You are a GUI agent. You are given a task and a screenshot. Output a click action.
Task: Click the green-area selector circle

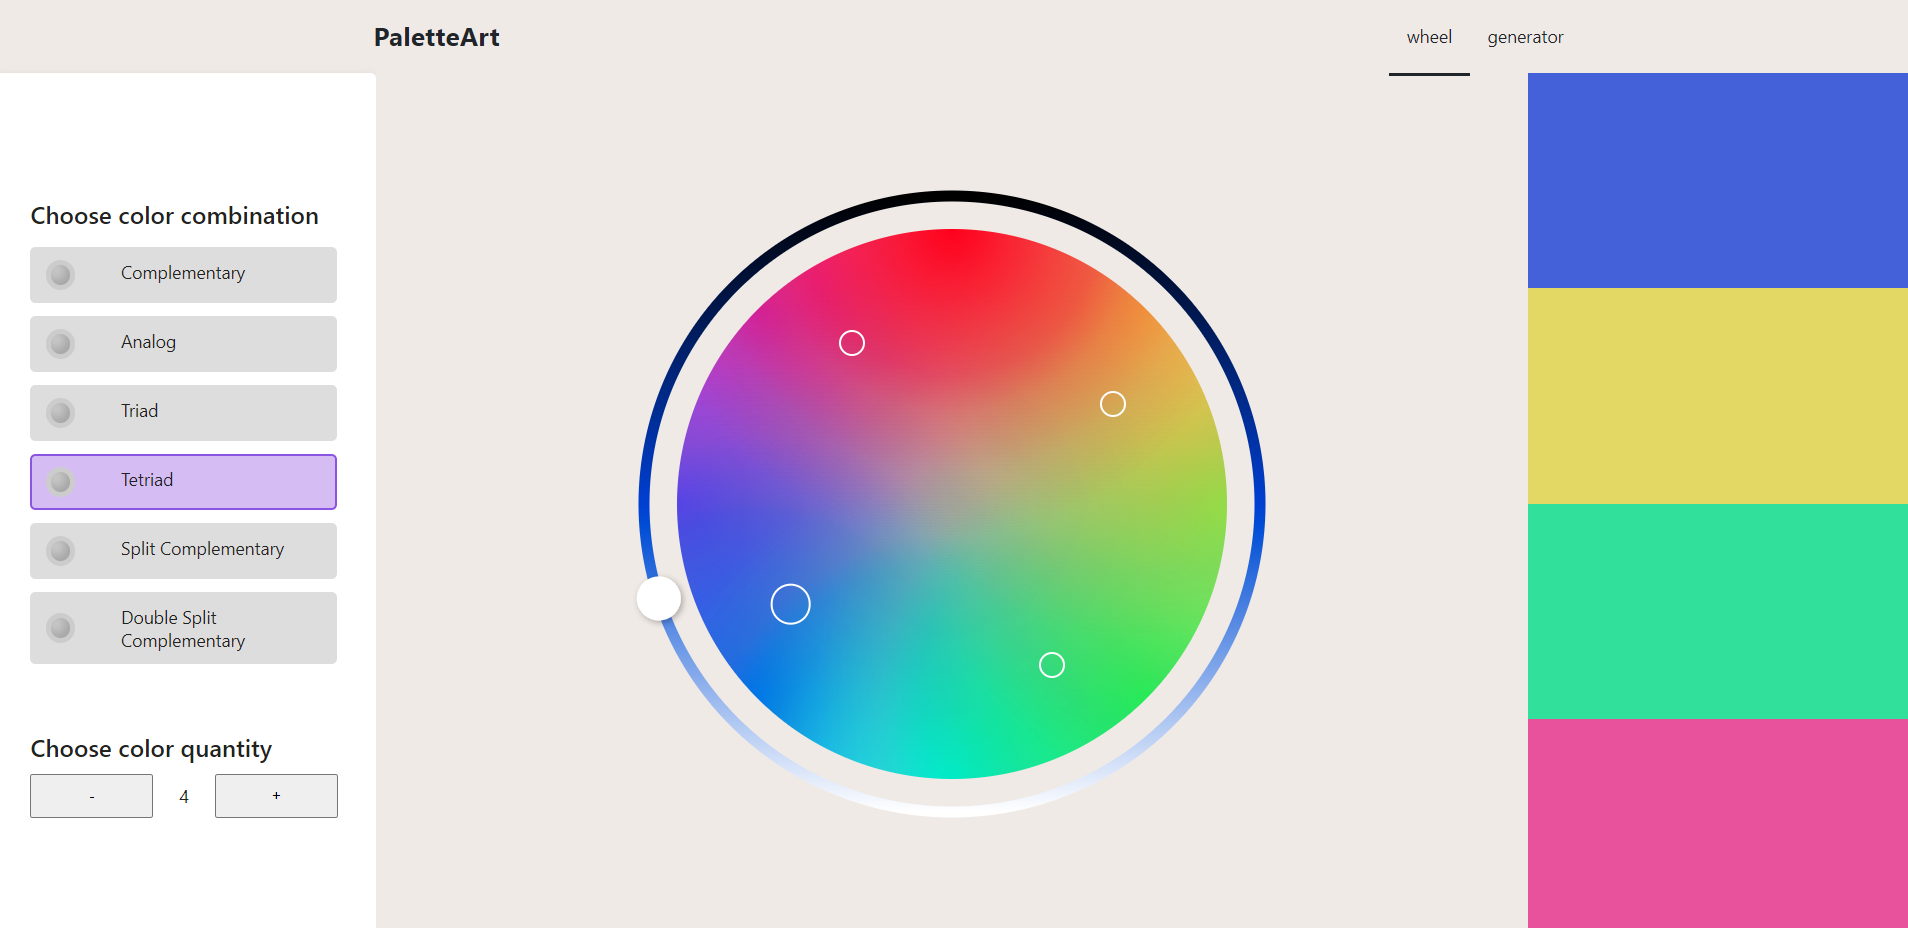point(1051,664)
